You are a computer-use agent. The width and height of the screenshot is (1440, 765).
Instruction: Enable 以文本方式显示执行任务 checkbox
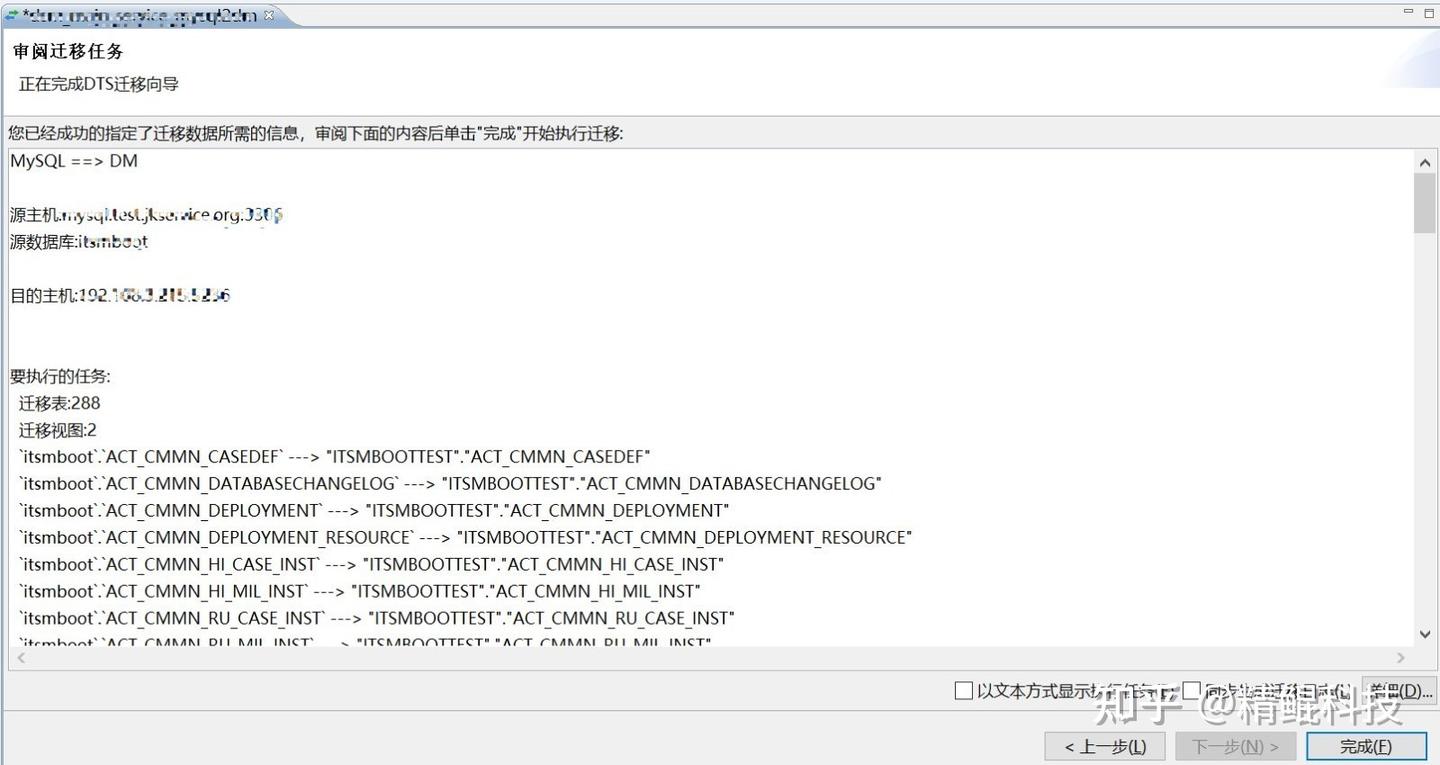coord(964,690)
